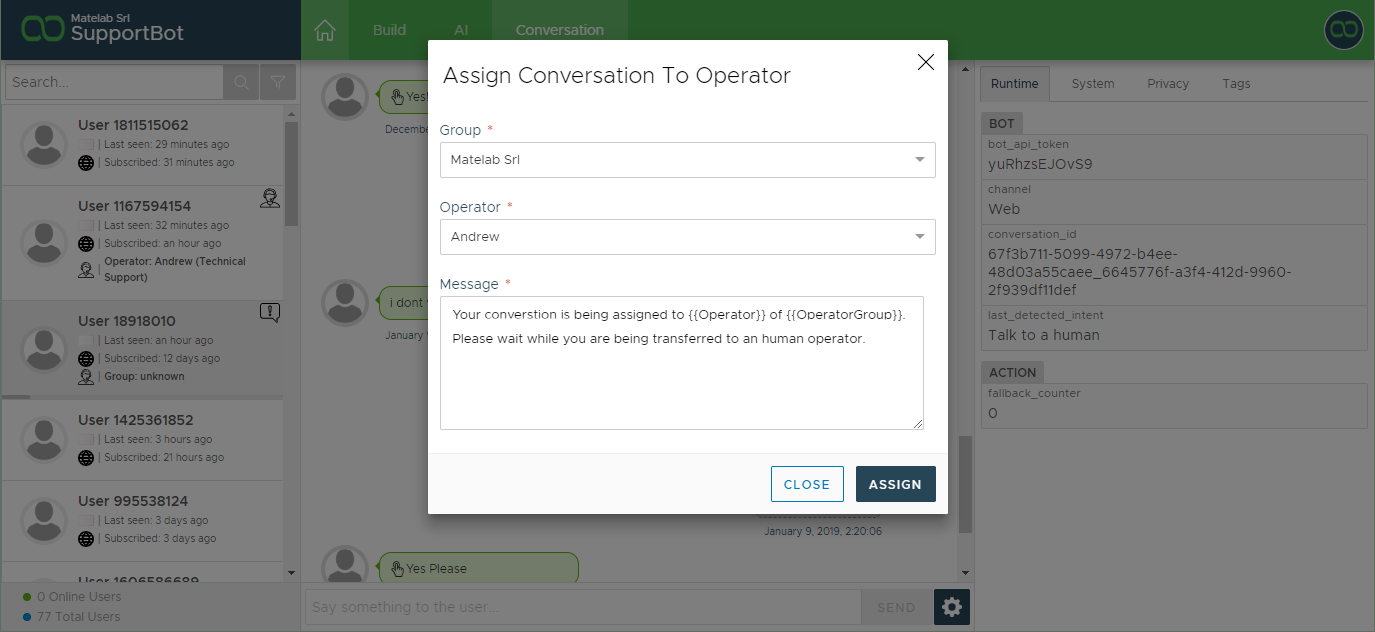Image resolution: width=1375 pixels, height=632 pixels.
Task: Click the CLOSE button in dialog
Action: click(807, 484)
